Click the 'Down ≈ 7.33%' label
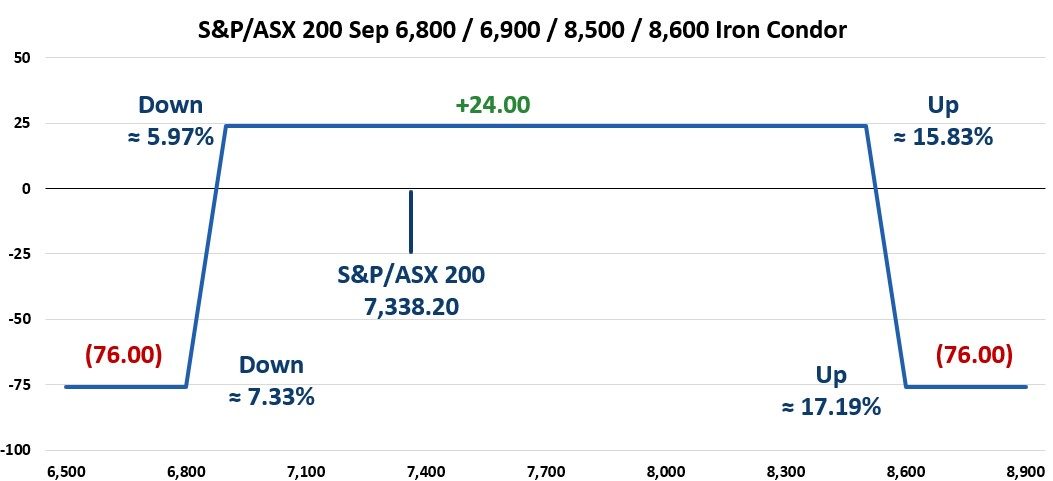 (x=271, y=381)
